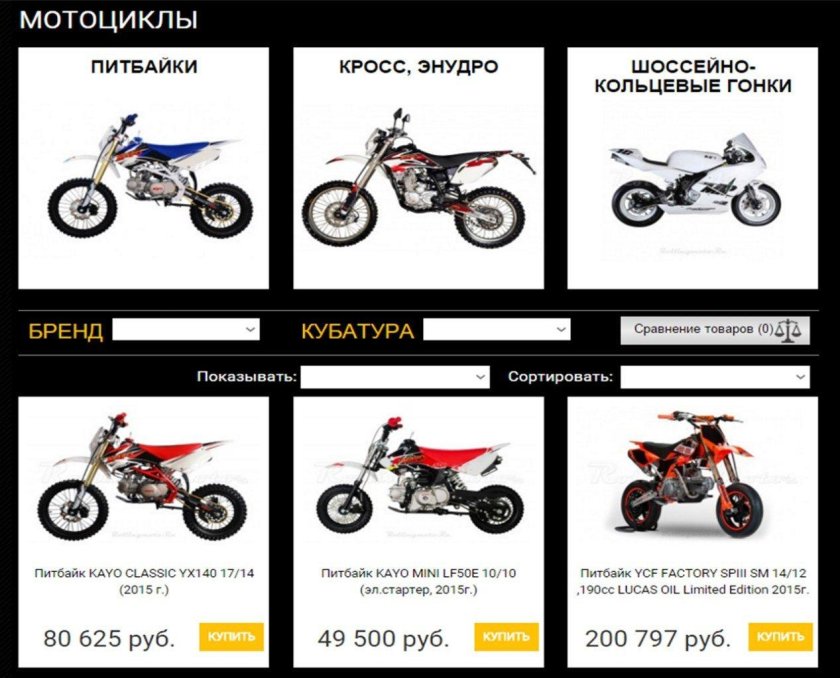Buy the KAYO MINI LF50E pitbike
Viewport: 840px width, 678px height.
click(x=506, y=637)
